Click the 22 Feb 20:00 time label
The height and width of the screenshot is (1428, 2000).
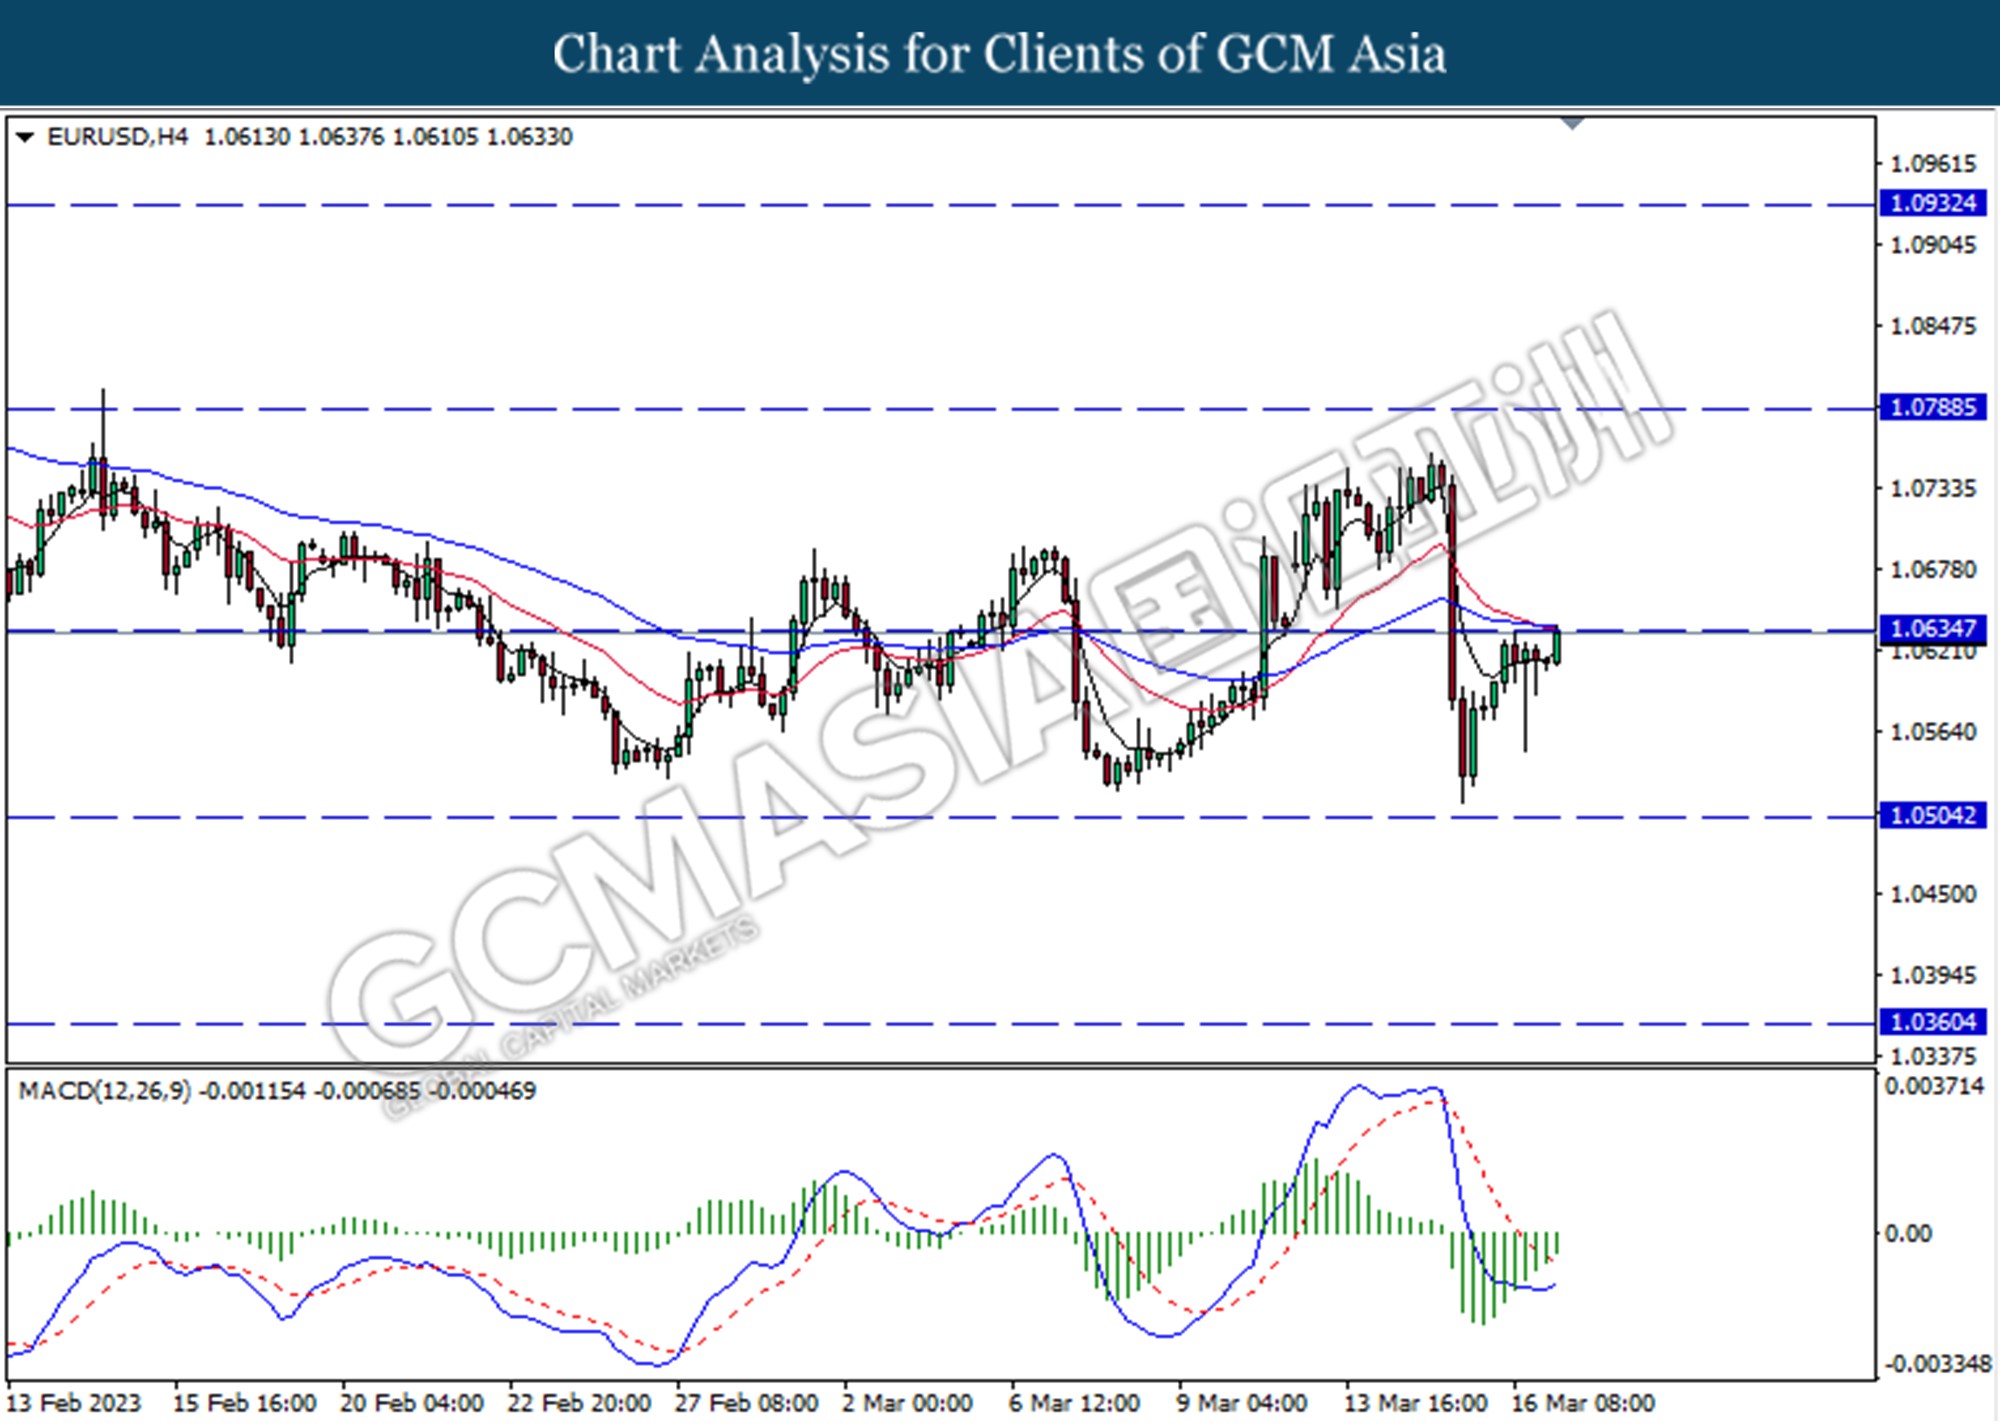click(x=579, y=1403)
